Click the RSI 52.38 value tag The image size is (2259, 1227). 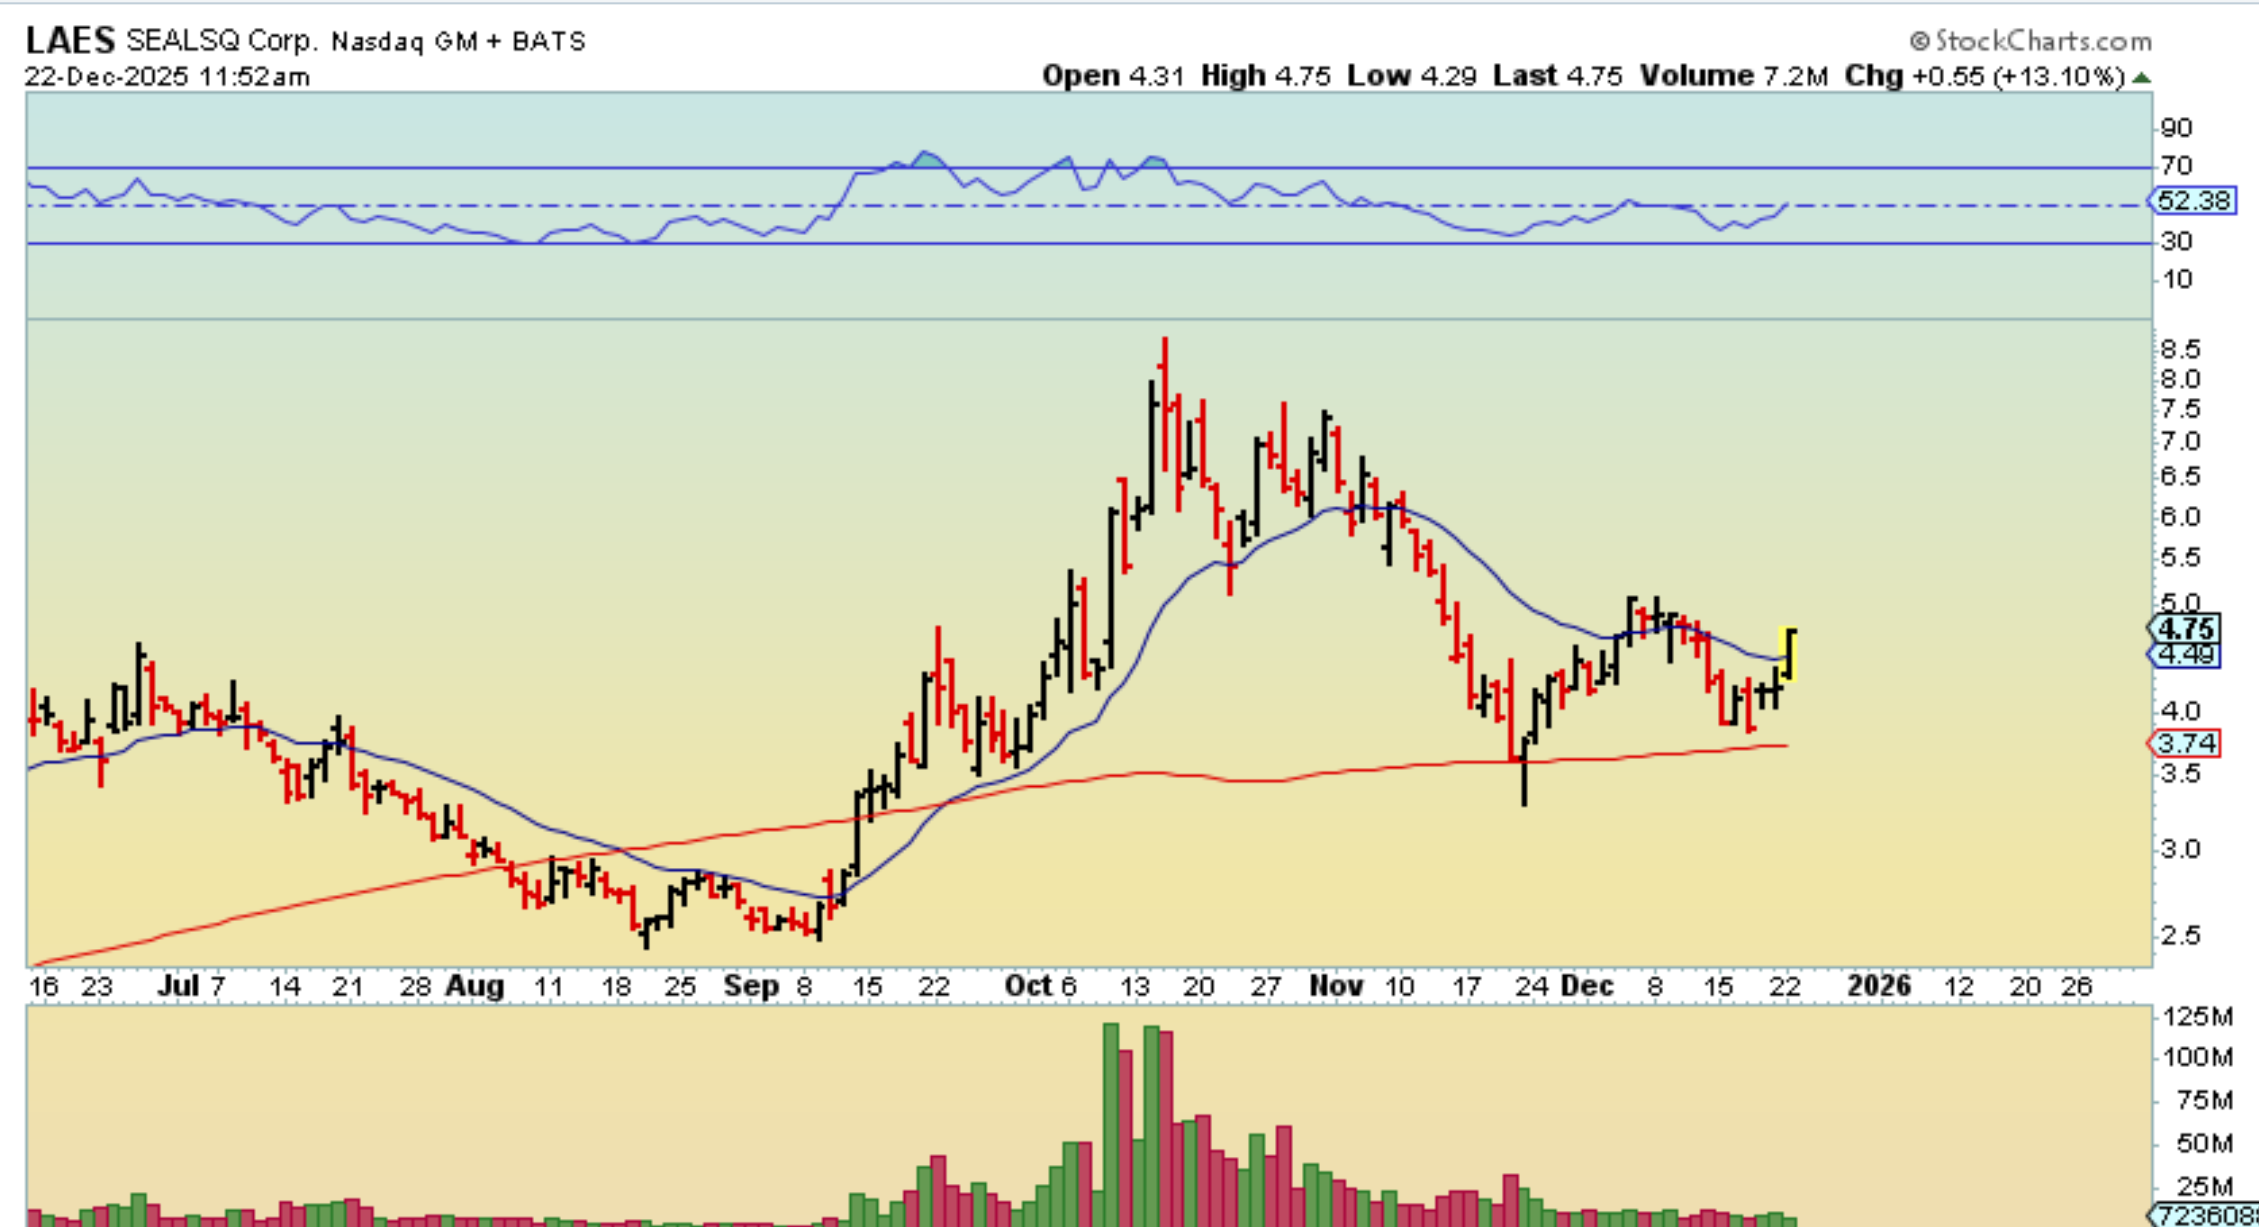[x=2192, y=201]
